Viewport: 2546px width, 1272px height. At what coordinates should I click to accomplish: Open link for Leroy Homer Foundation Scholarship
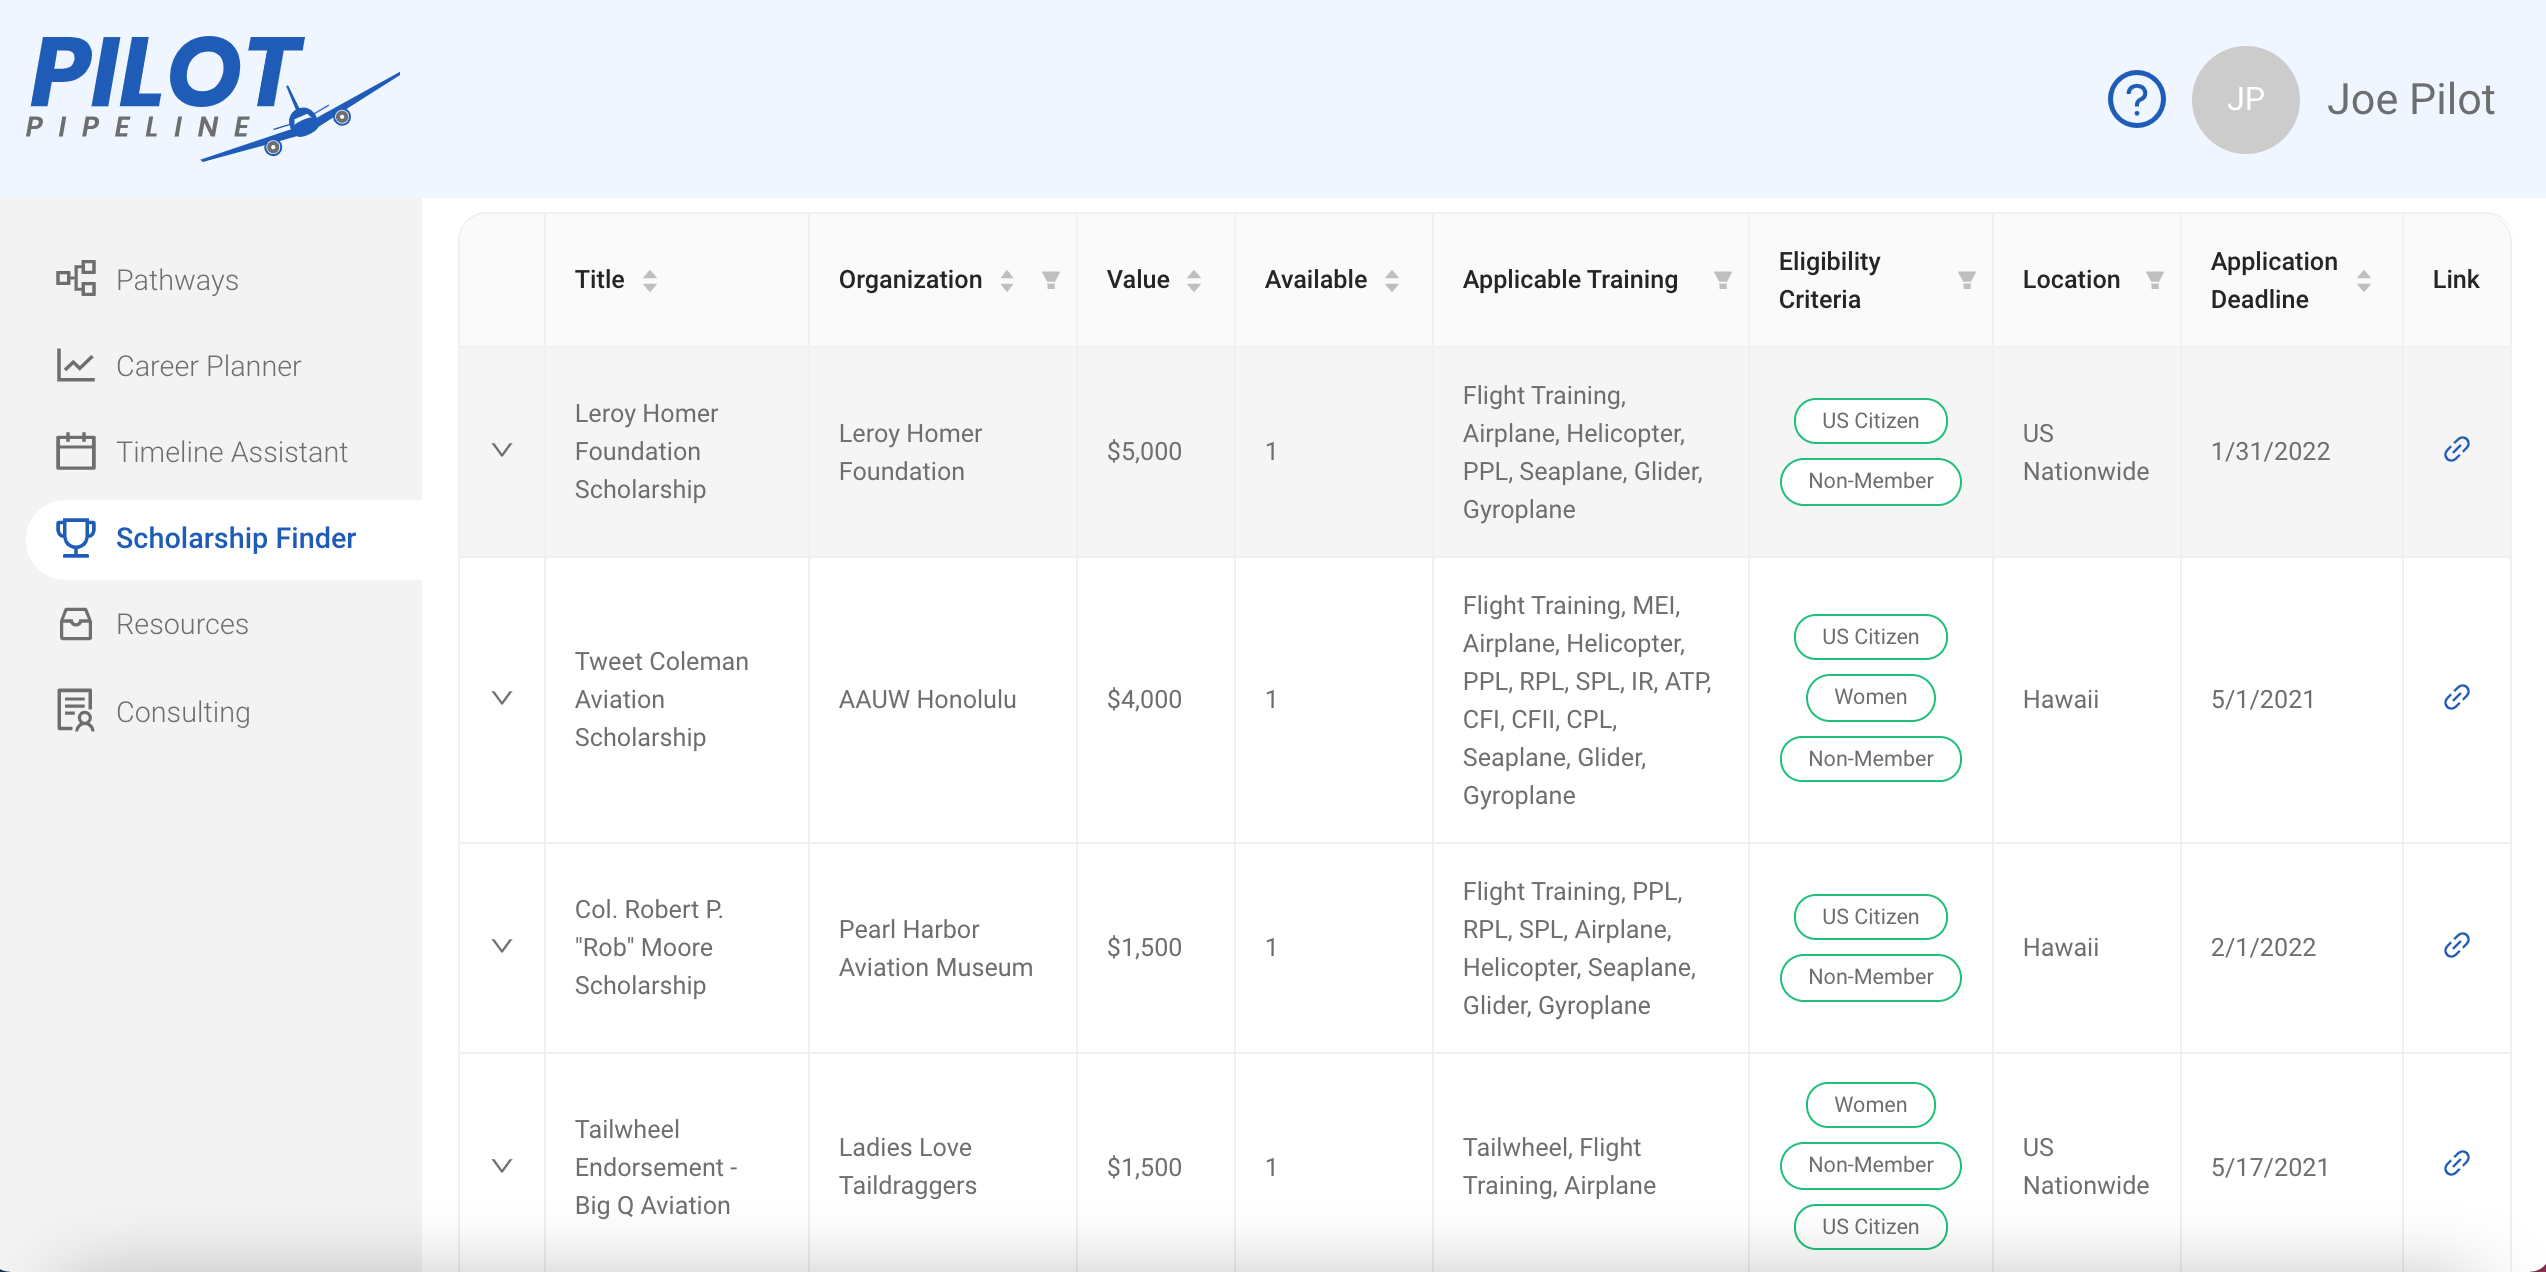[2456, 450]
